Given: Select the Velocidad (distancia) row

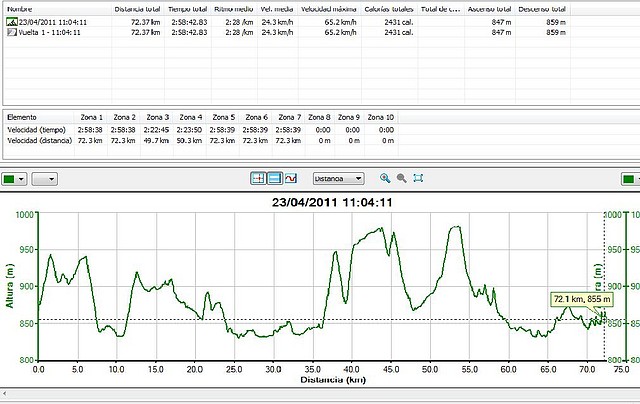Looking at the screenshot, I should pos(201,140).
